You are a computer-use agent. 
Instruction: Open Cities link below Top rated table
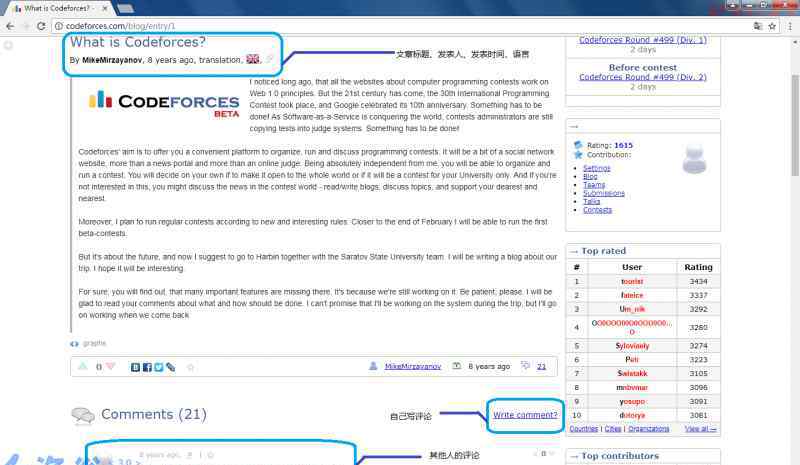pyautogui.click(x=613, y=429)
